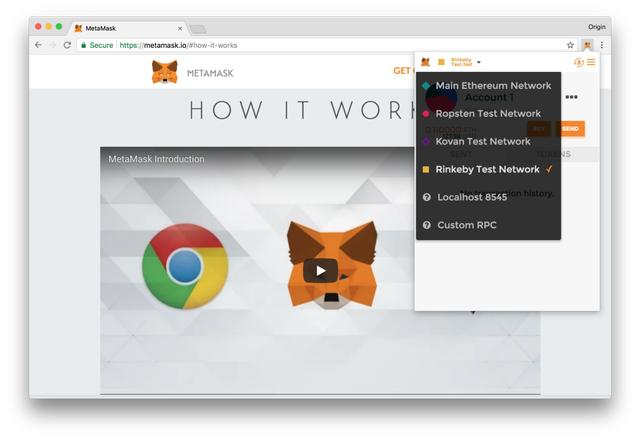Click the MetaMask extension icon in the toolbar
The height and width of the screenshot is (440, 640).
587,45
